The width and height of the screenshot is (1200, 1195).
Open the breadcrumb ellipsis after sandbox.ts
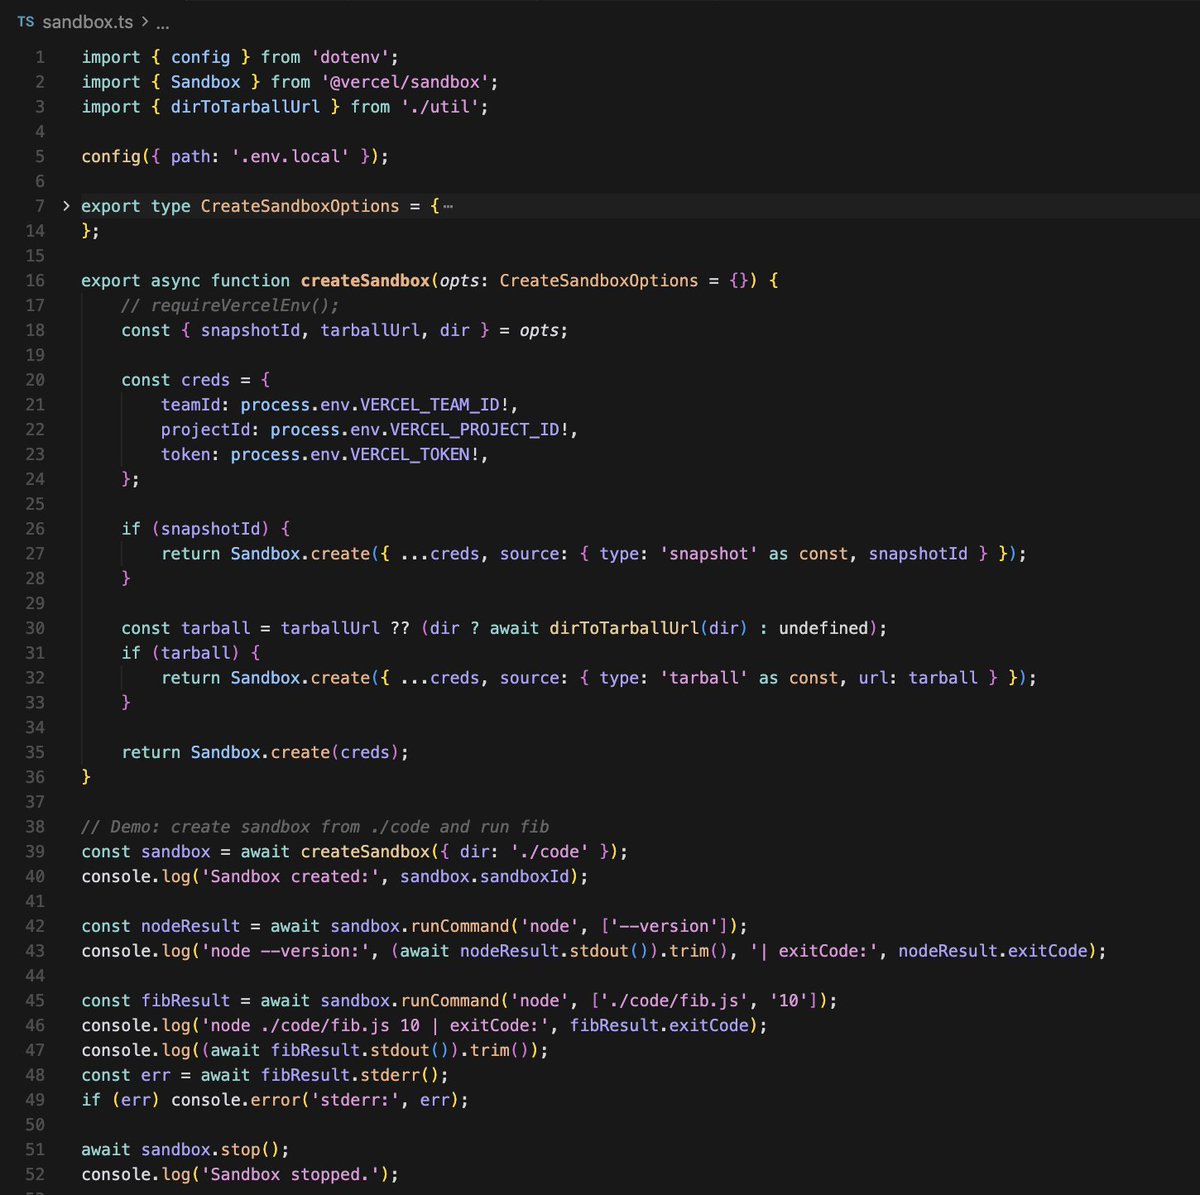(x=160, y=19)
